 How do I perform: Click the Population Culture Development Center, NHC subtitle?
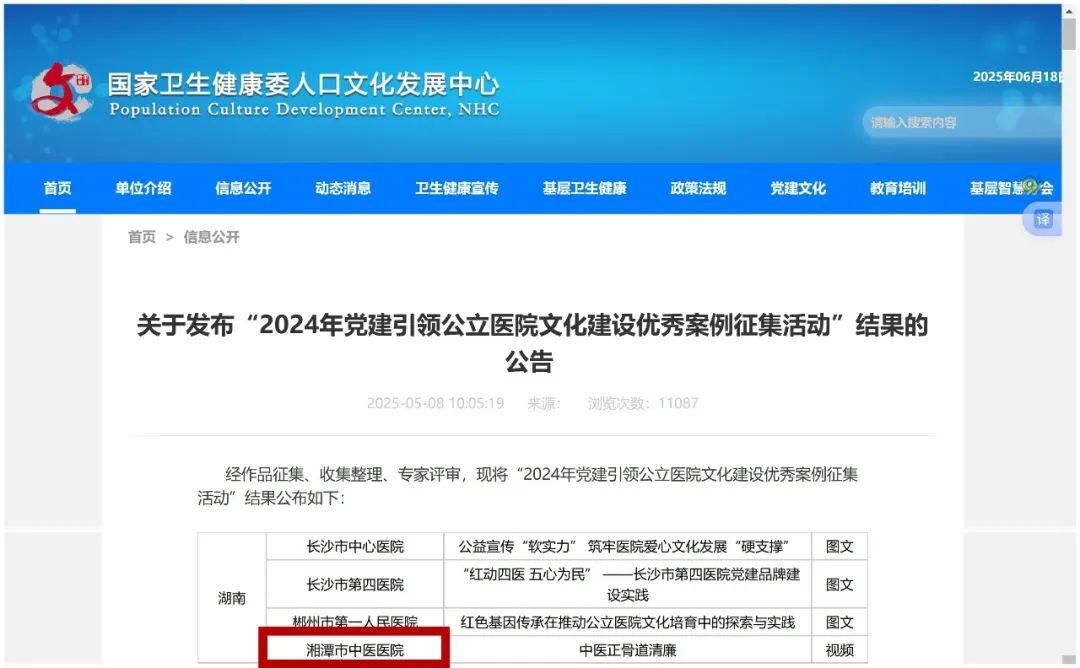304,109
